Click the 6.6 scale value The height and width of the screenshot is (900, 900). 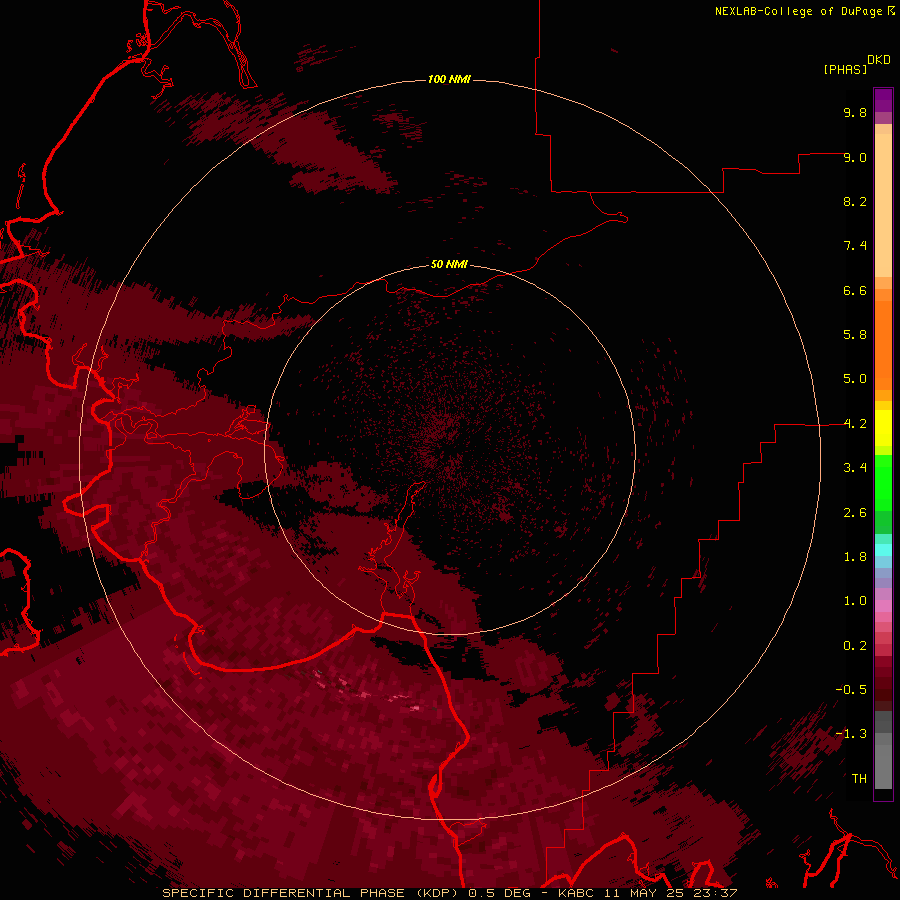tap(855, 290)
